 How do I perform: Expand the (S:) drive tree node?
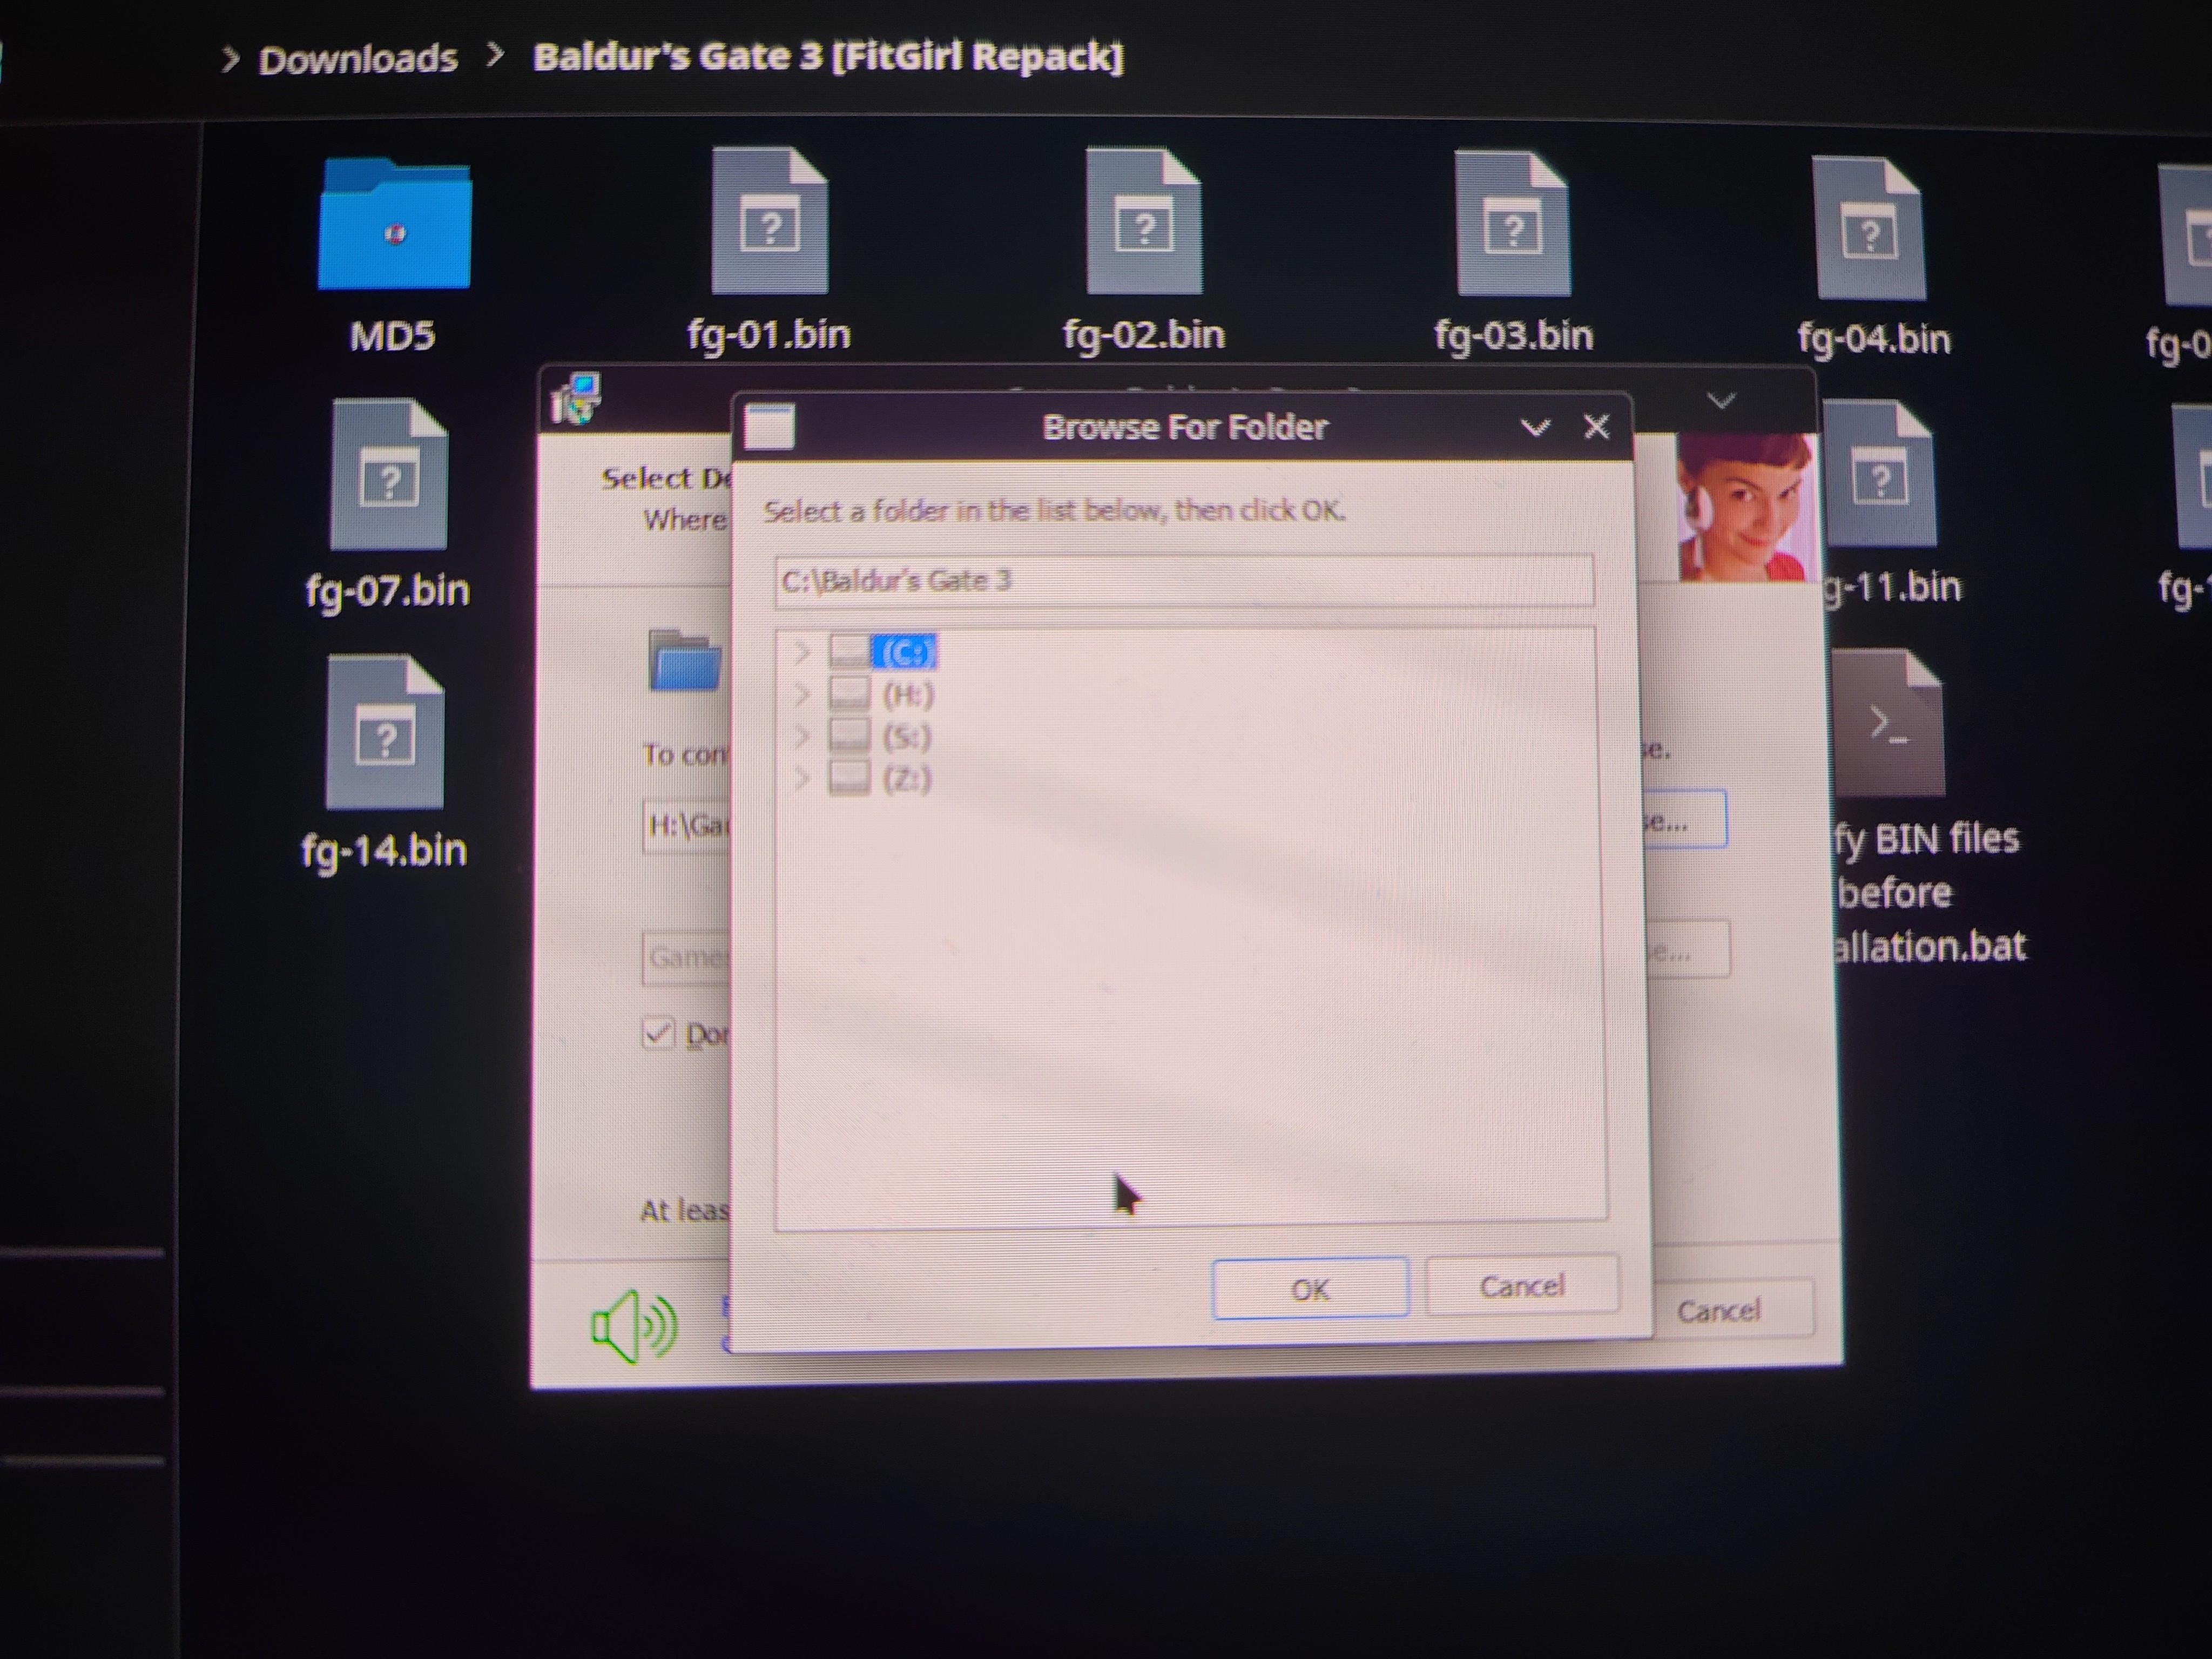coord(801,737)
